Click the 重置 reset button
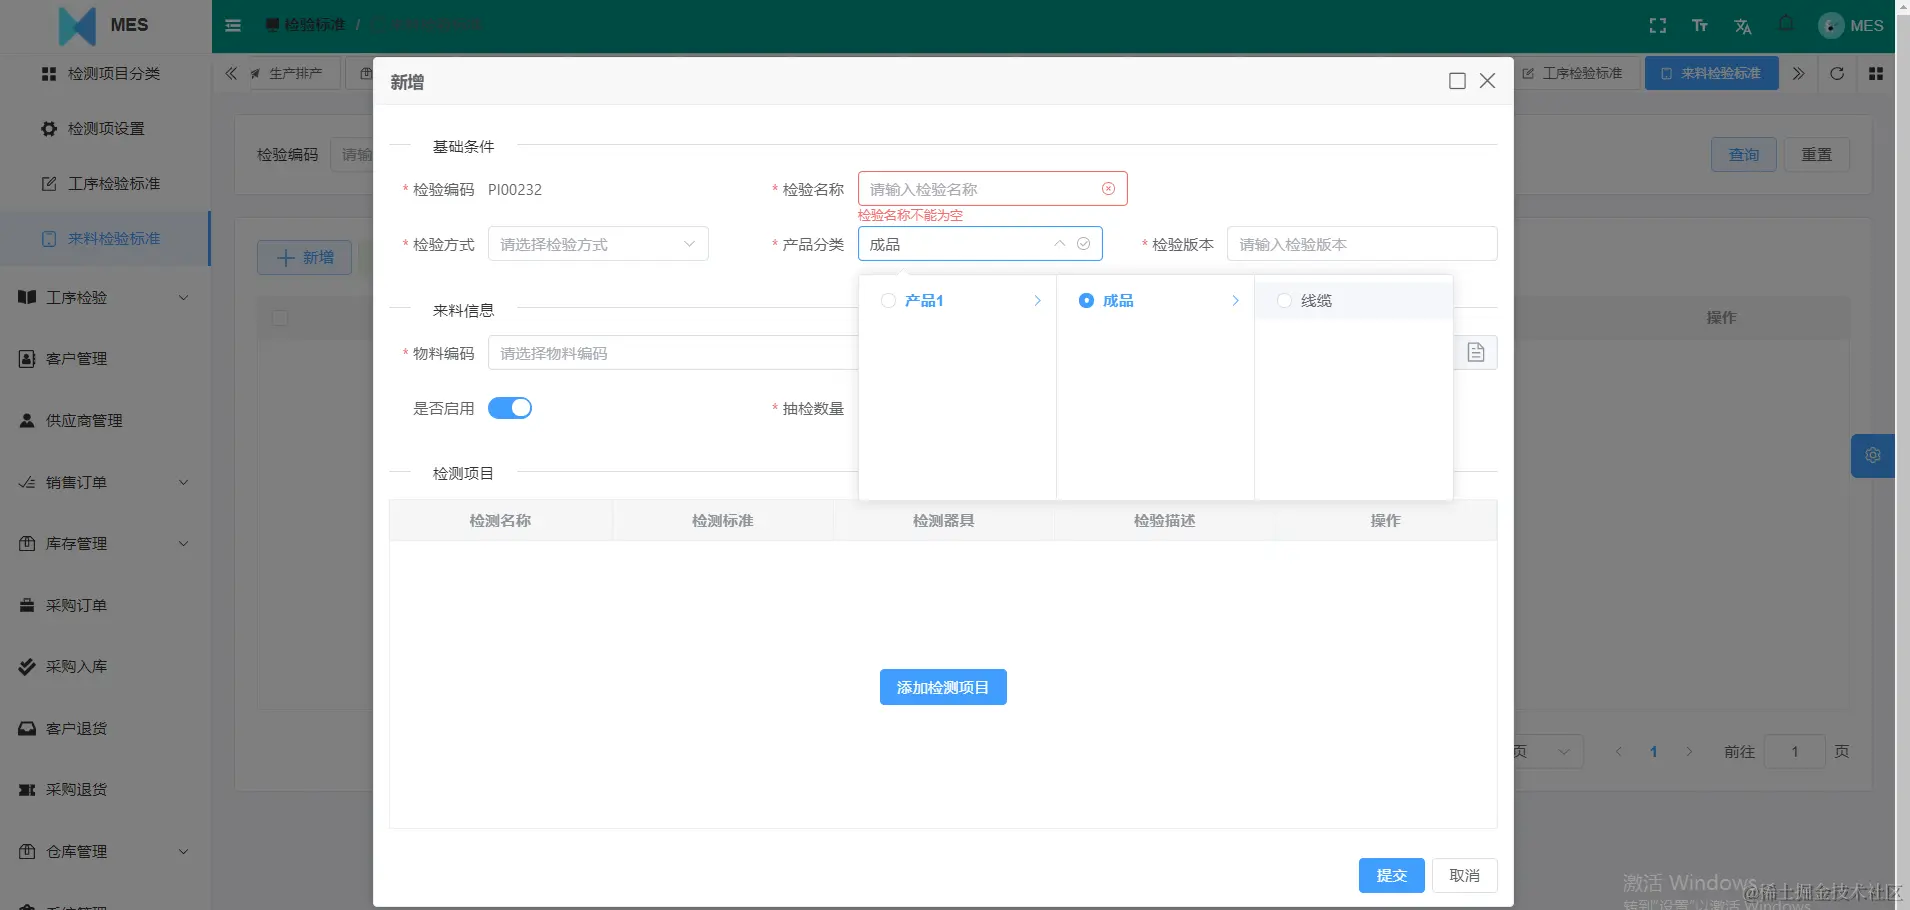Screen dimensions: 1910x910 tap(1817, 155)
